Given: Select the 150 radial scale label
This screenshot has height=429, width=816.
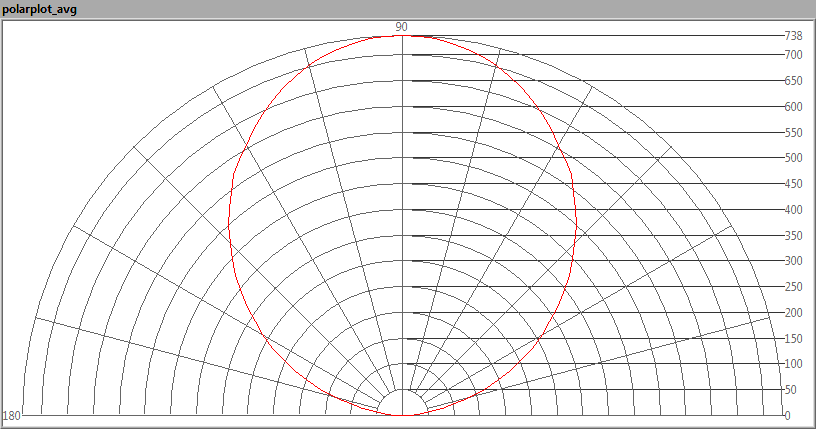Looking at the screenshot, I should coord(793,339).
